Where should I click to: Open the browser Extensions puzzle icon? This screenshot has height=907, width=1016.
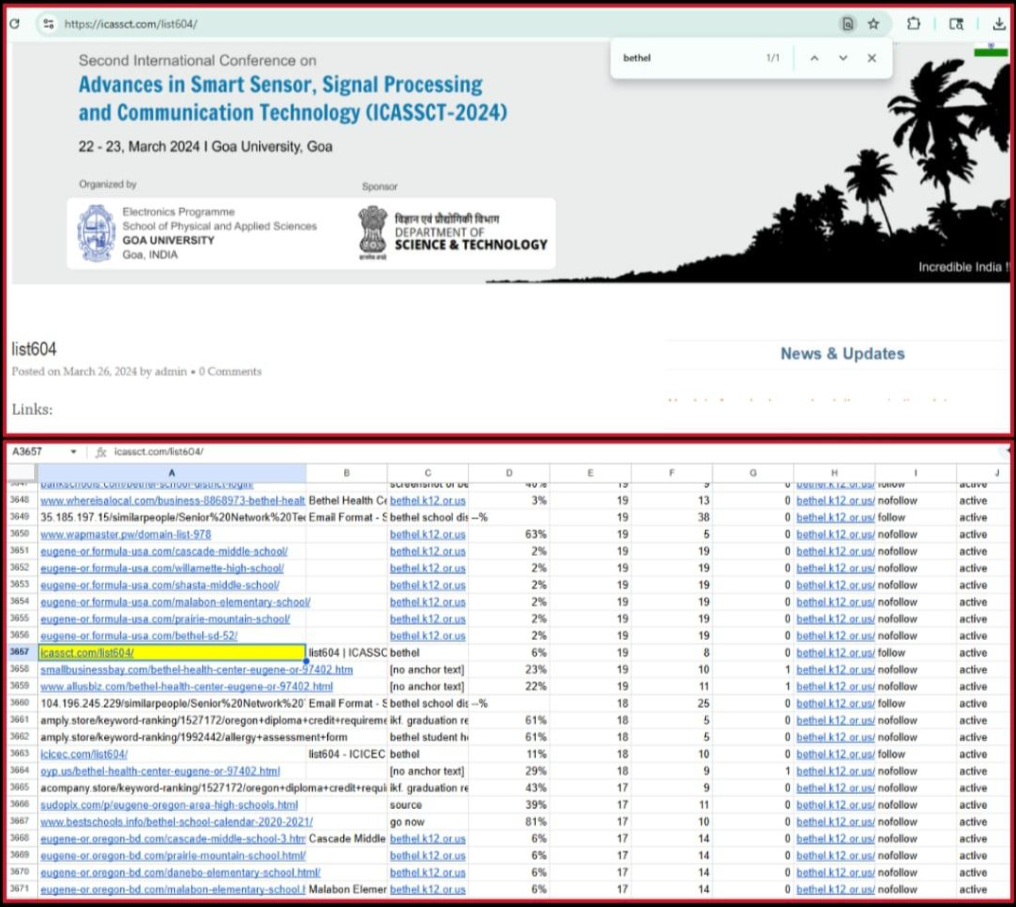coord(913,24)
